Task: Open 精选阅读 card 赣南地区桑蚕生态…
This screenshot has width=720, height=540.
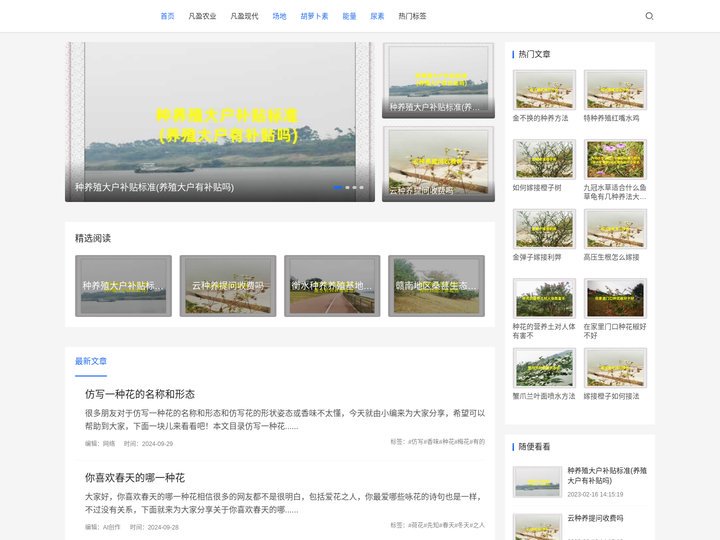Action: (x=436, y=286)
